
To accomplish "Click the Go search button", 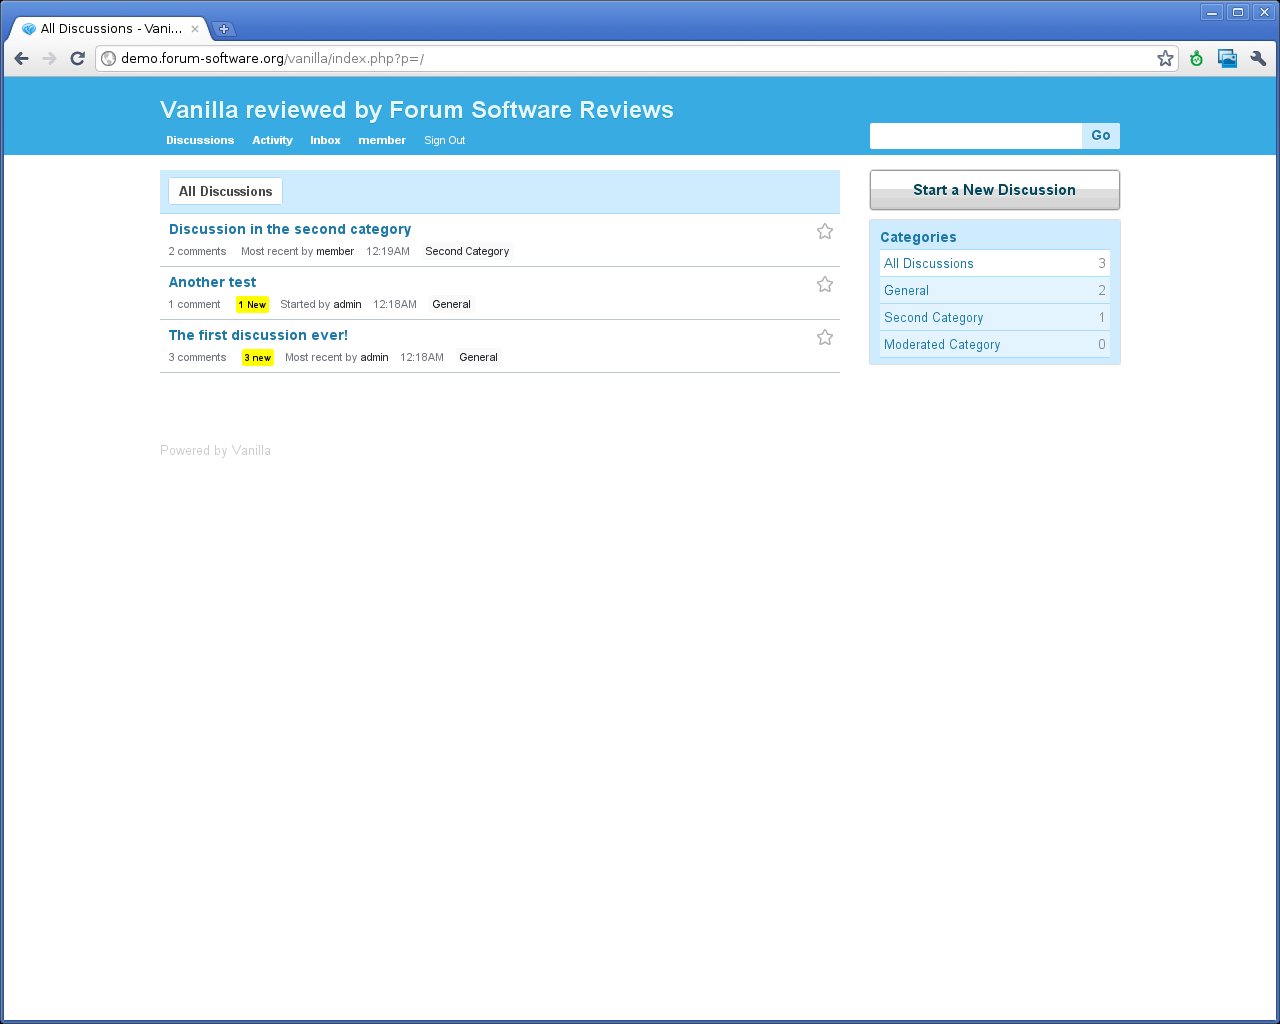I will [1101, 136].
